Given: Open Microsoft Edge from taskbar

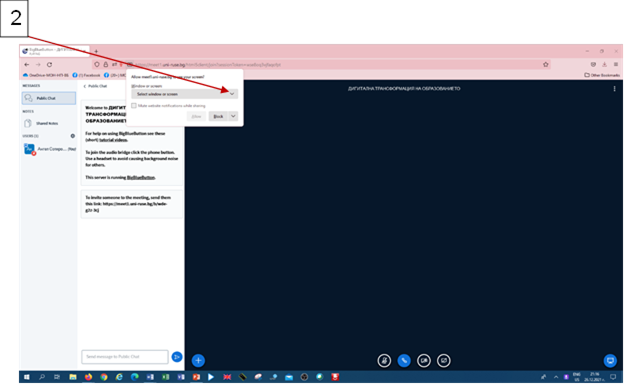Looking at the screenshot, I should tap(135, 377).
